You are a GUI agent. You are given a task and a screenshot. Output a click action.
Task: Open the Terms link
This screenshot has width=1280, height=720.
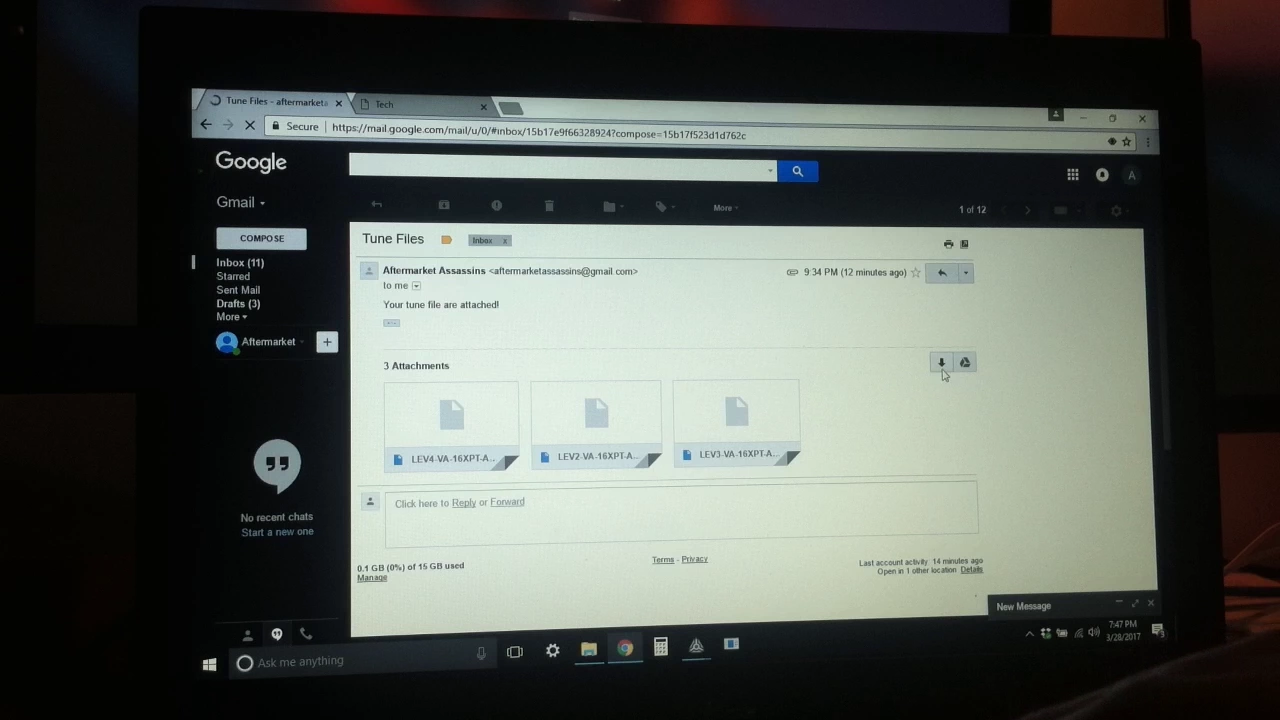[x=663, y=560]
